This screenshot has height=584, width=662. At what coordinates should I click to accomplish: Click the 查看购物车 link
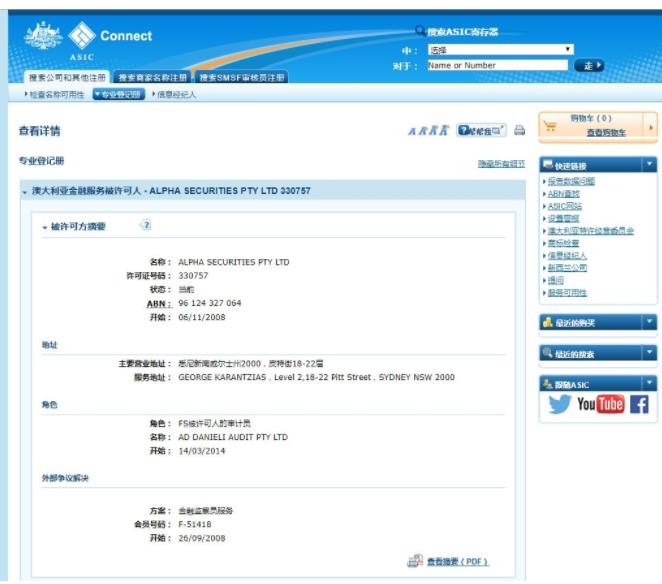pyautogui.click(x=606, y=132)
